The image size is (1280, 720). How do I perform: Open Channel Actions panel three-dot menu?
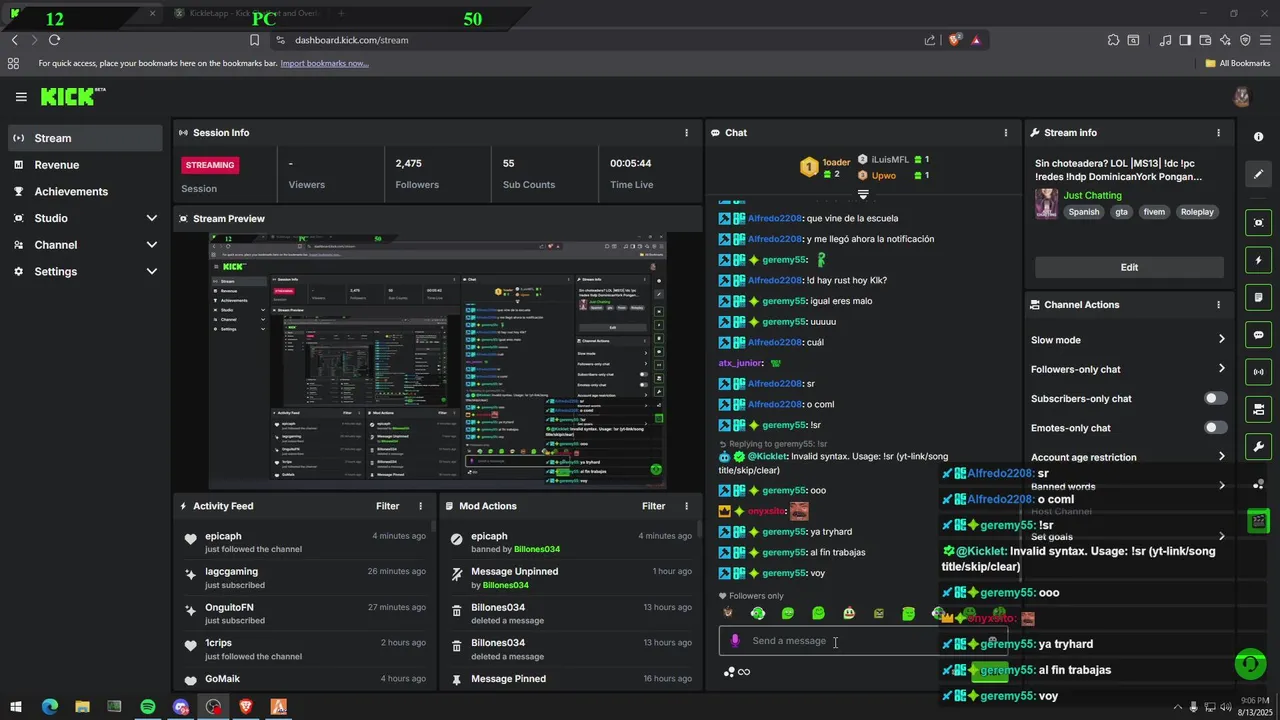click(x=1218, y=305)
